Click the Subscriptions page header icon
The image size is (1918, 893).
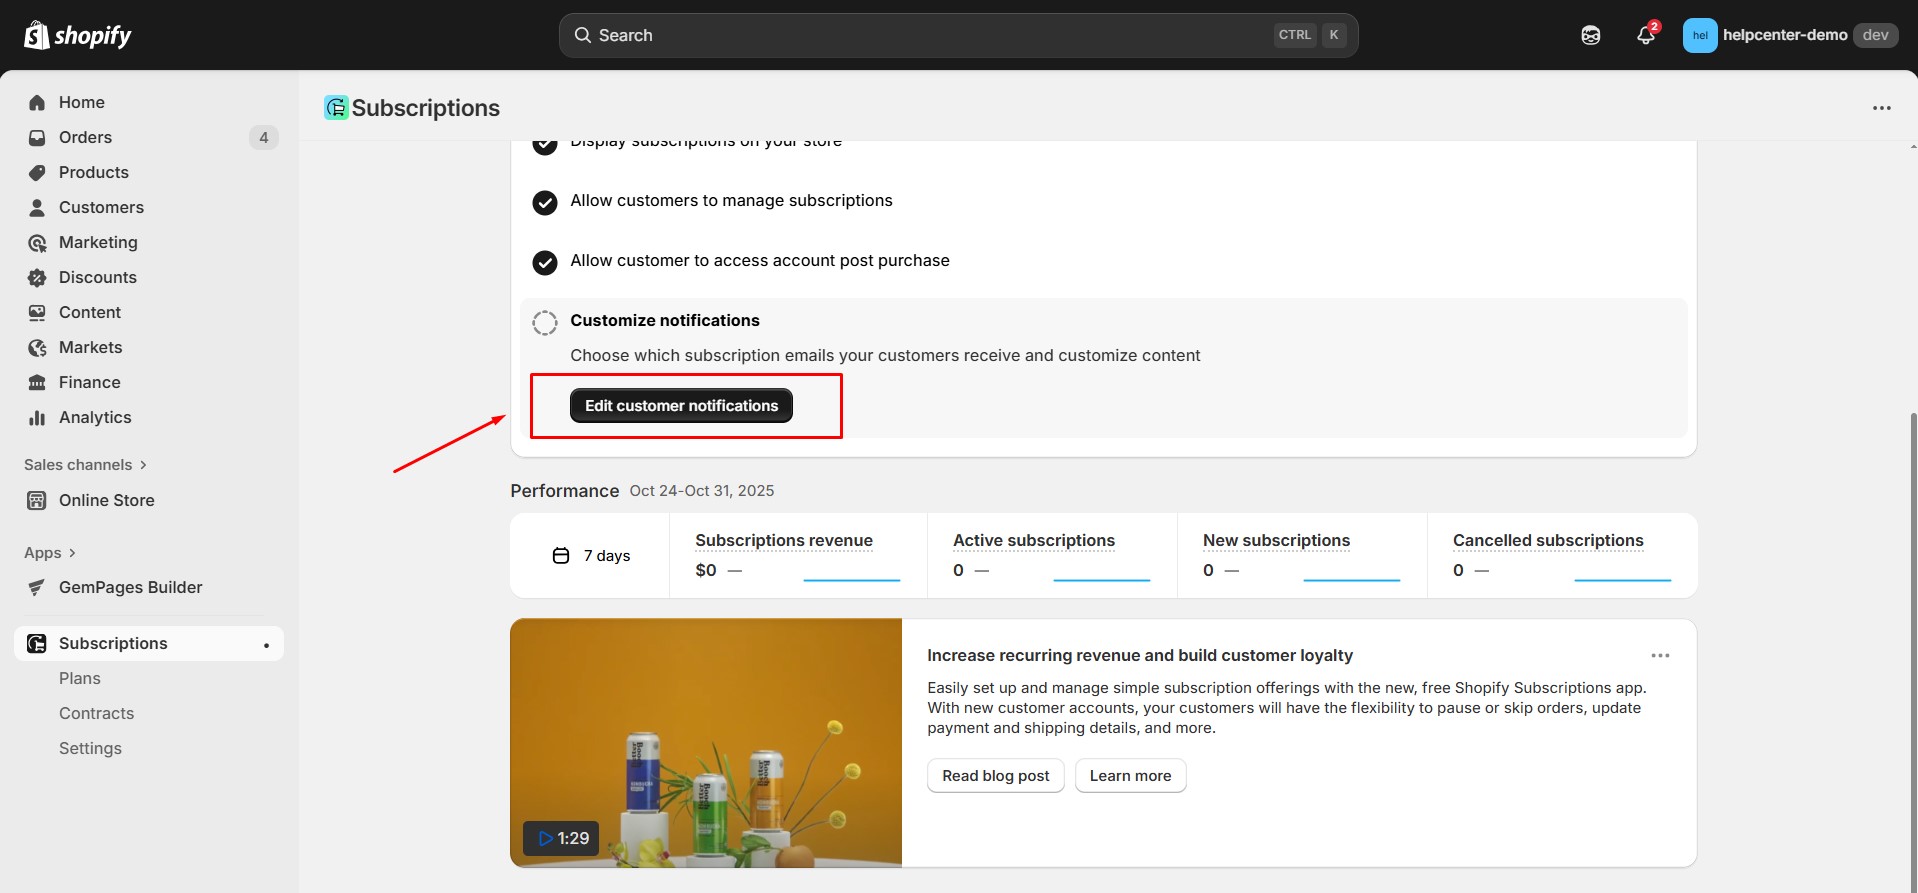pyautogui.click(x=336, y=108)
